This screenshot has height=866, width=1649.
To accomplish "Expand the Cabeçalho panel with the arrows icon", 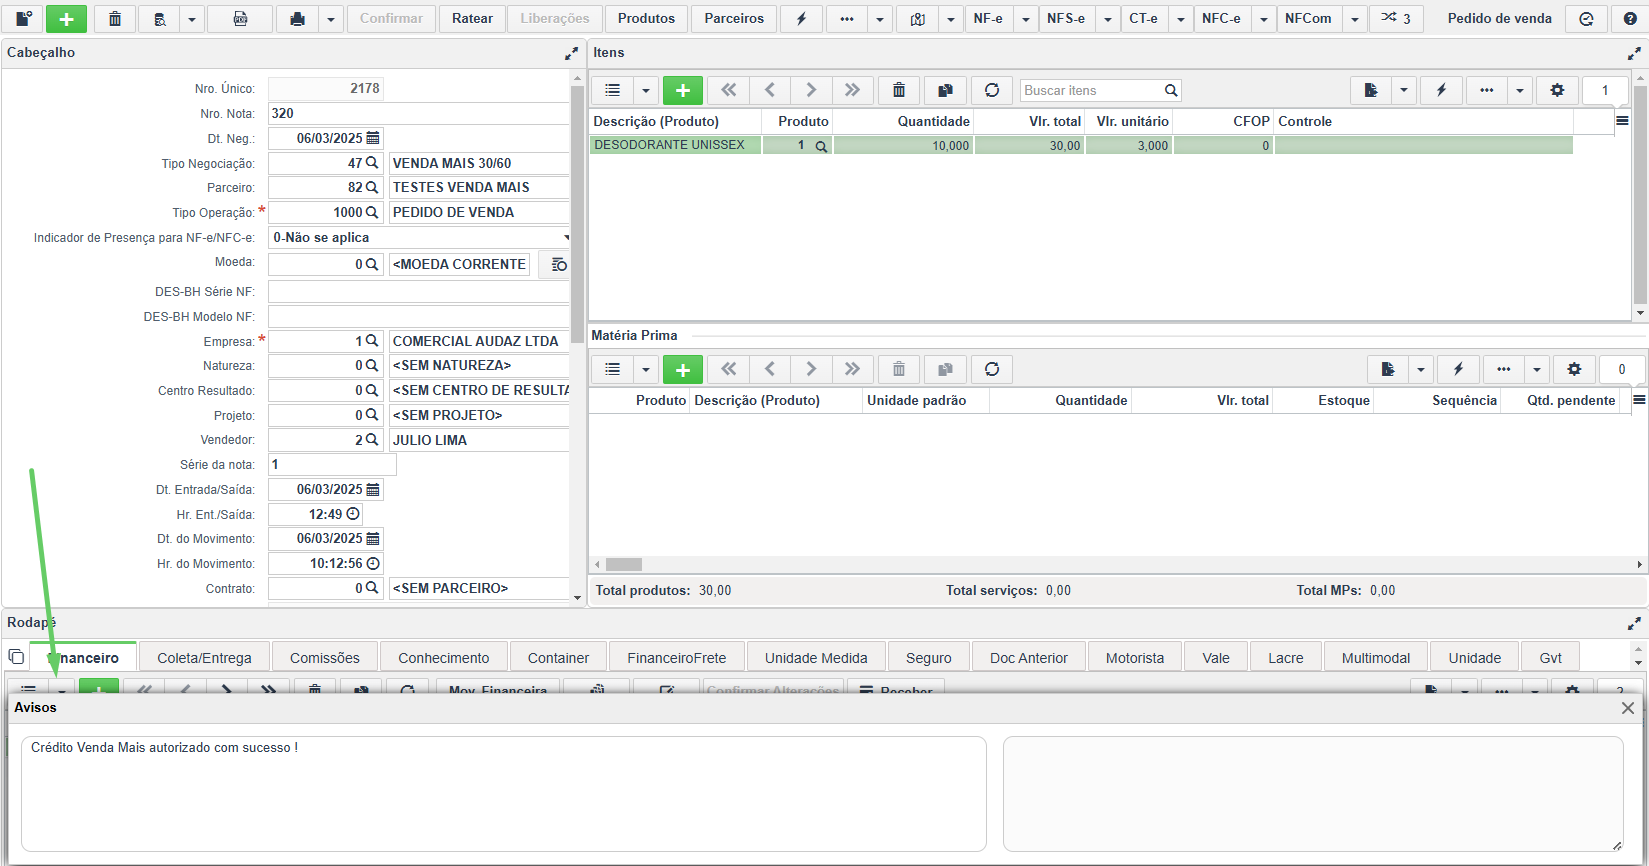I will pyautogui.click(x=571, y=53).
